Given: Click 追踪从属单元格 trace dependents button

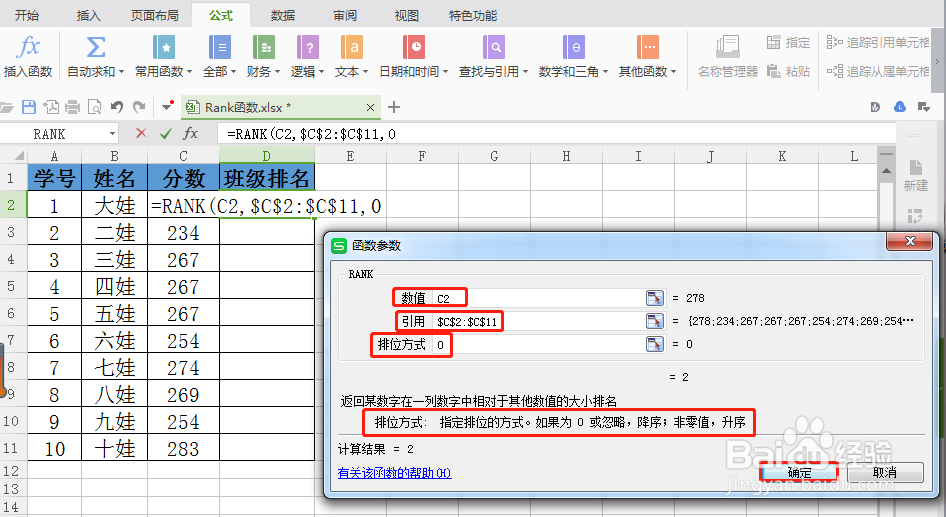Looking at the screenshot, I should (x=878, y=71).
